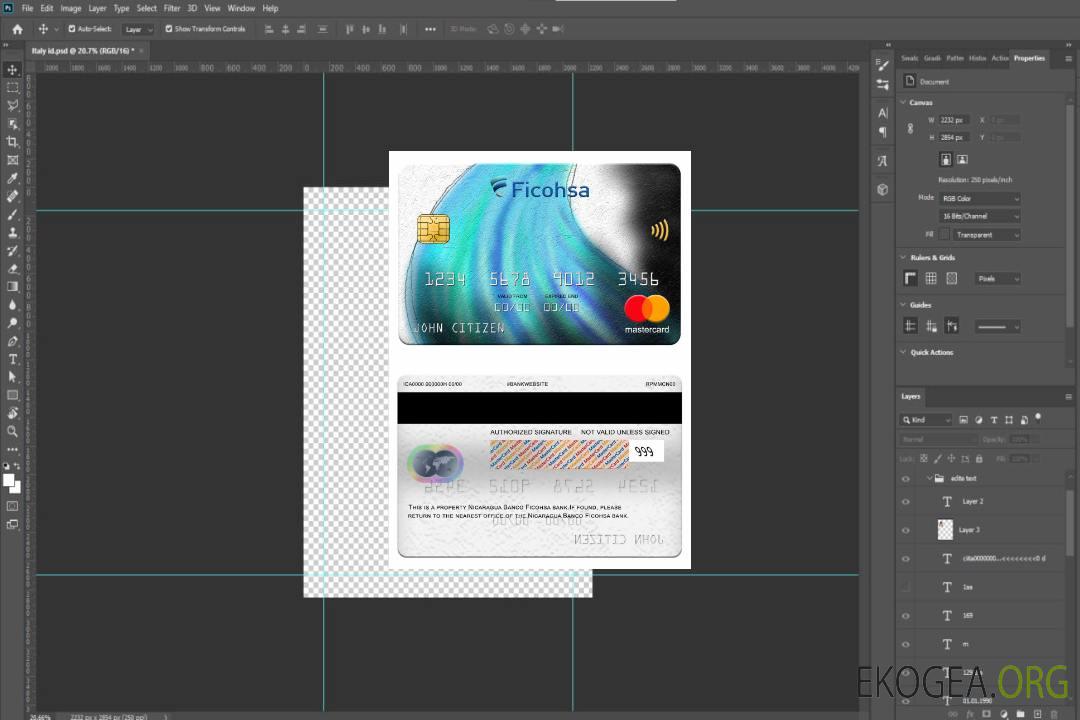This screenshot has width=1080, height=720.
Task: Click the canvas Fill color swatch
Action: pos(944,235)
